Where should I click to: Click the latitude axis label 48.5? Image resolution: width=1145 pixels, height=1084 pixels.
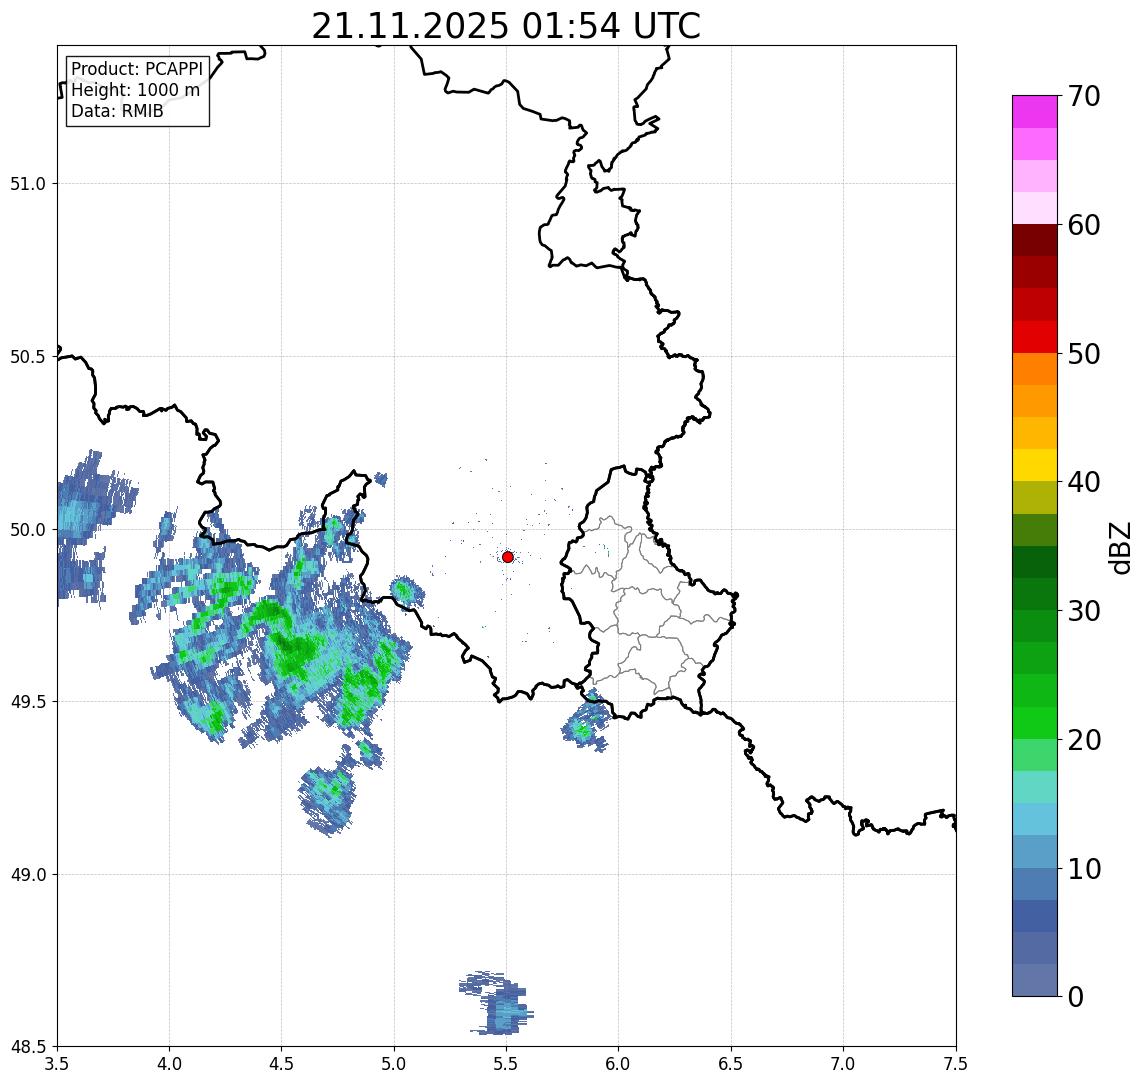pos(28,1047)
